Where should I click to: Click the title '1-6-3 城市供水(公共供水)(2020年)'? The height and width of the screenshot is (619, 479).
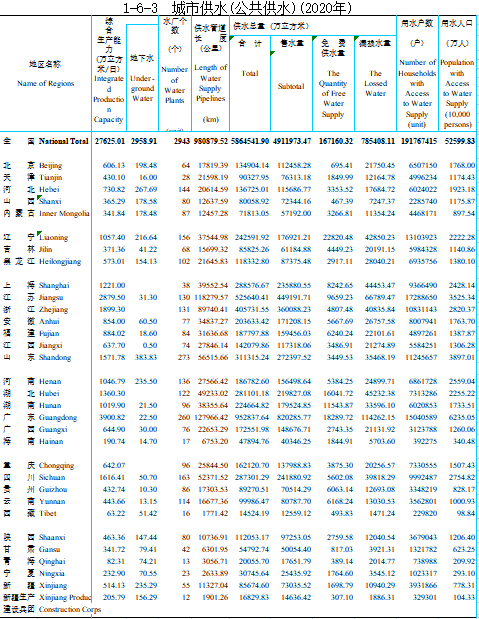pyautogui.click(x=237, y=8)
